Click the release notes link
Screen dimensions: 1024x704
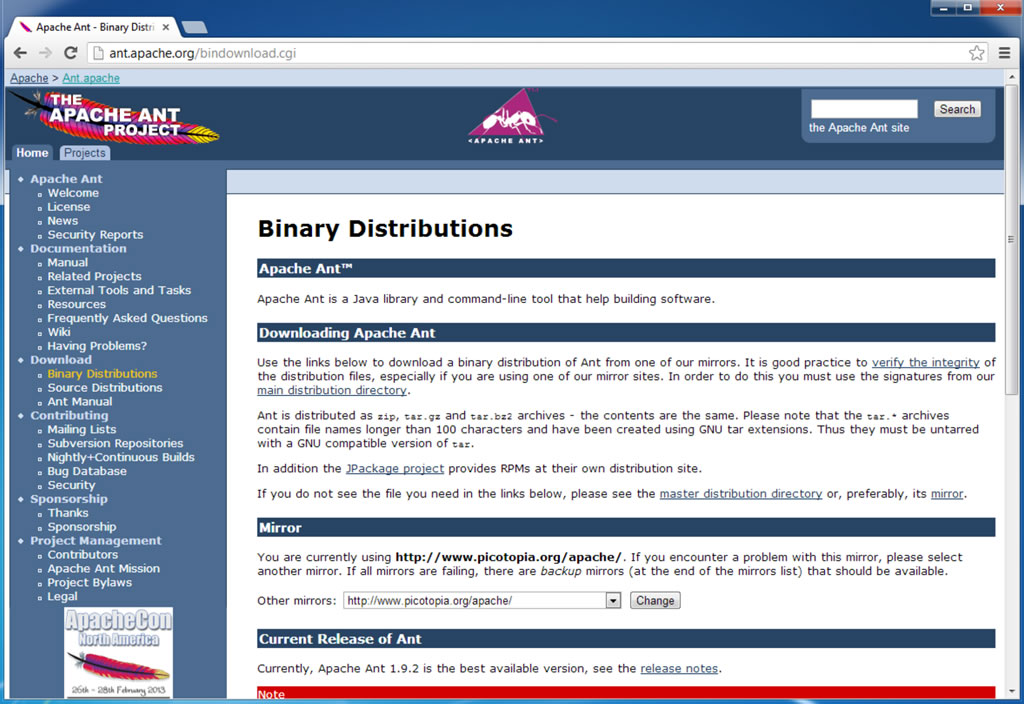[x=679, y=668]
